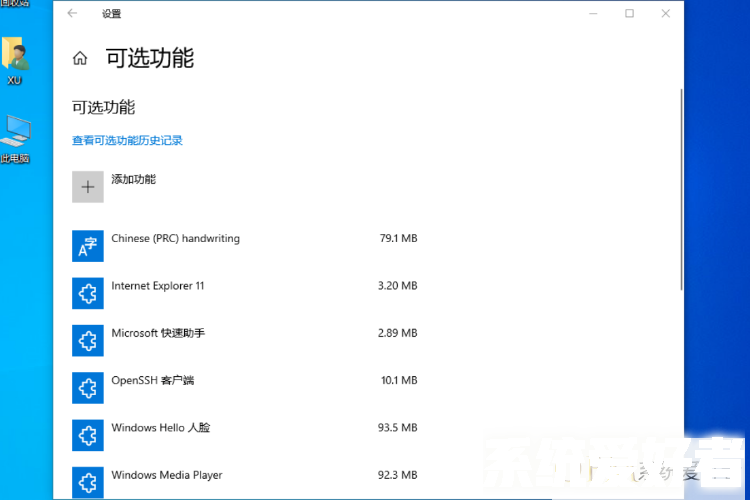Click the Microsoft 快速助手 feature icon

tap(88, 340)
